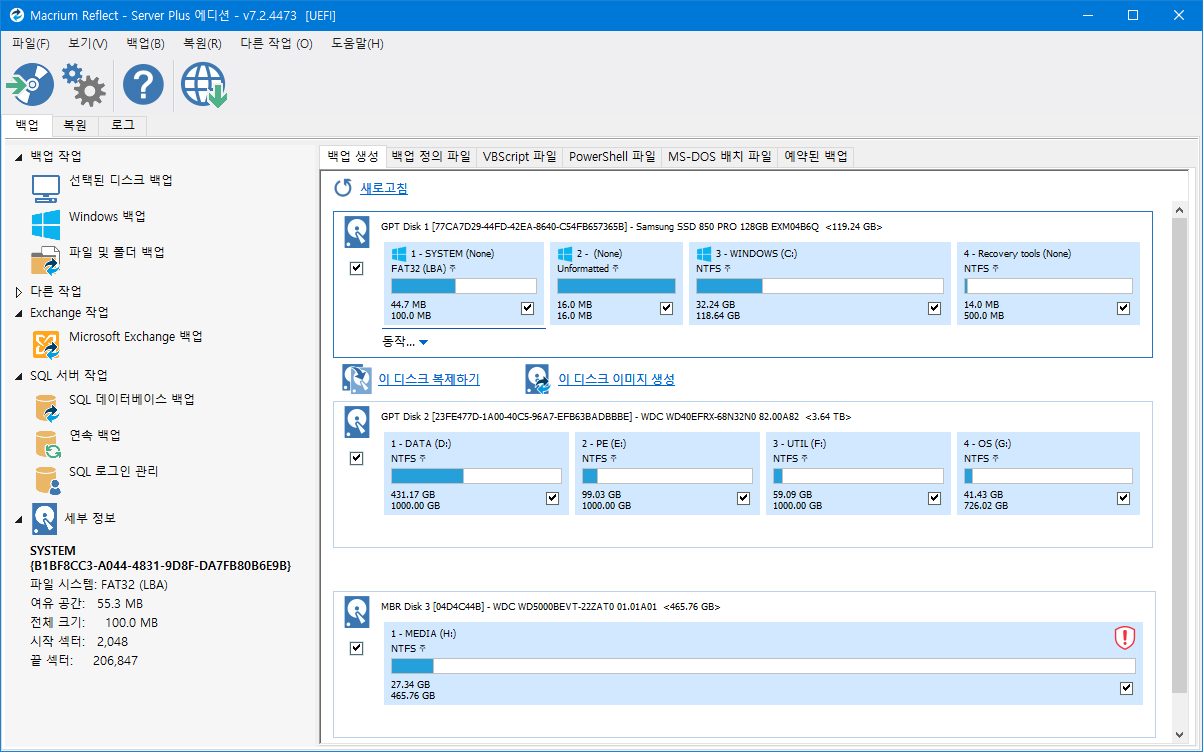The width and height of the screenshot is (1203, 752).
Task: Open the 다른 작업 (O) menu
Action: coord(277,43)
